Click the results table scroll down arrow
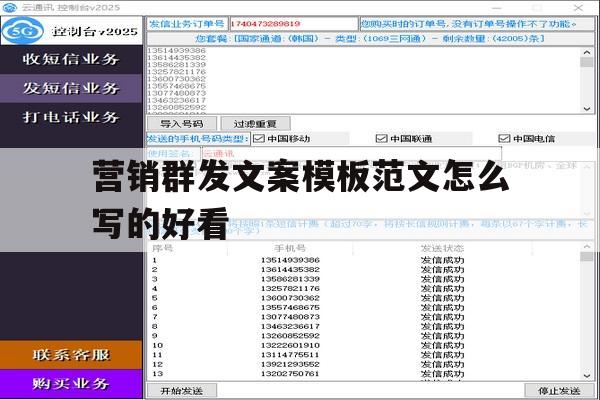Screen dimensions: 600x400 click(587, 376)
